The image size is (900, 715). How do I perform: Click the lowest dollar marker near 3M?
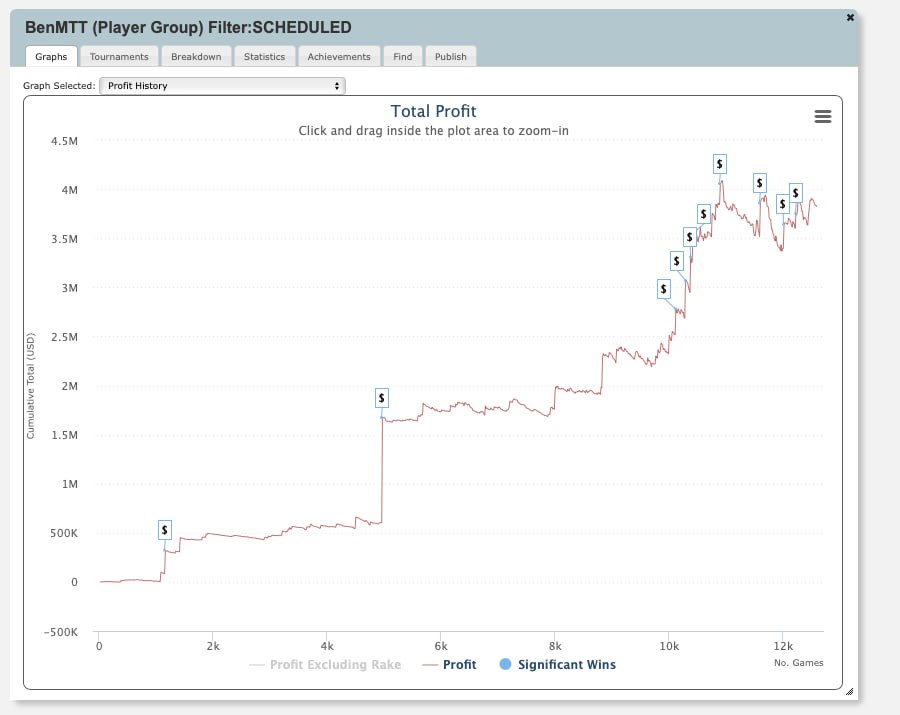tap(663, 289)
